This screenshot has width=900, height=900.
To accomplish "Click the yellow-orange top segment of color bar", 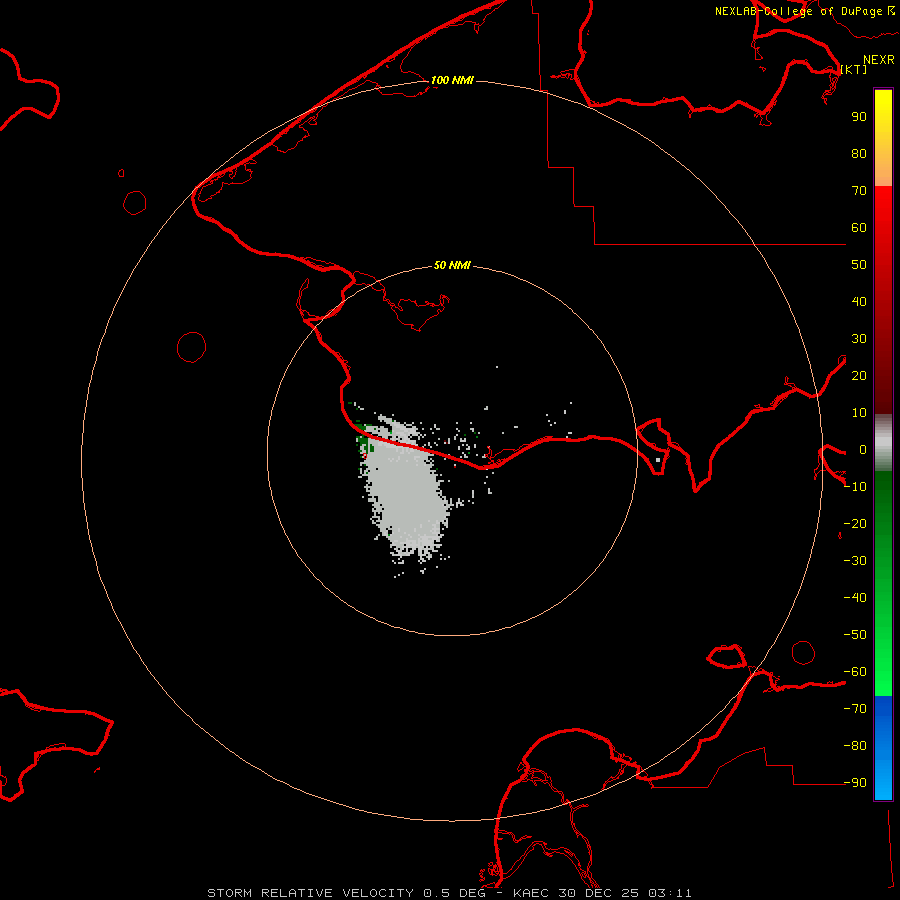I will point(883,138).
